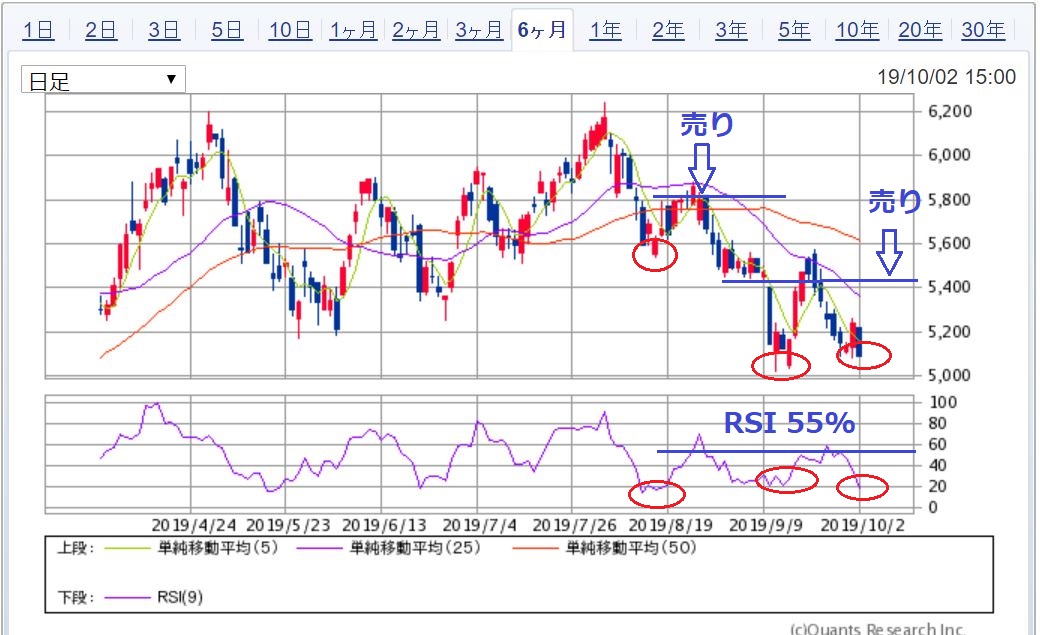Select the 1日 time range tab

click(x=38, y=30)
